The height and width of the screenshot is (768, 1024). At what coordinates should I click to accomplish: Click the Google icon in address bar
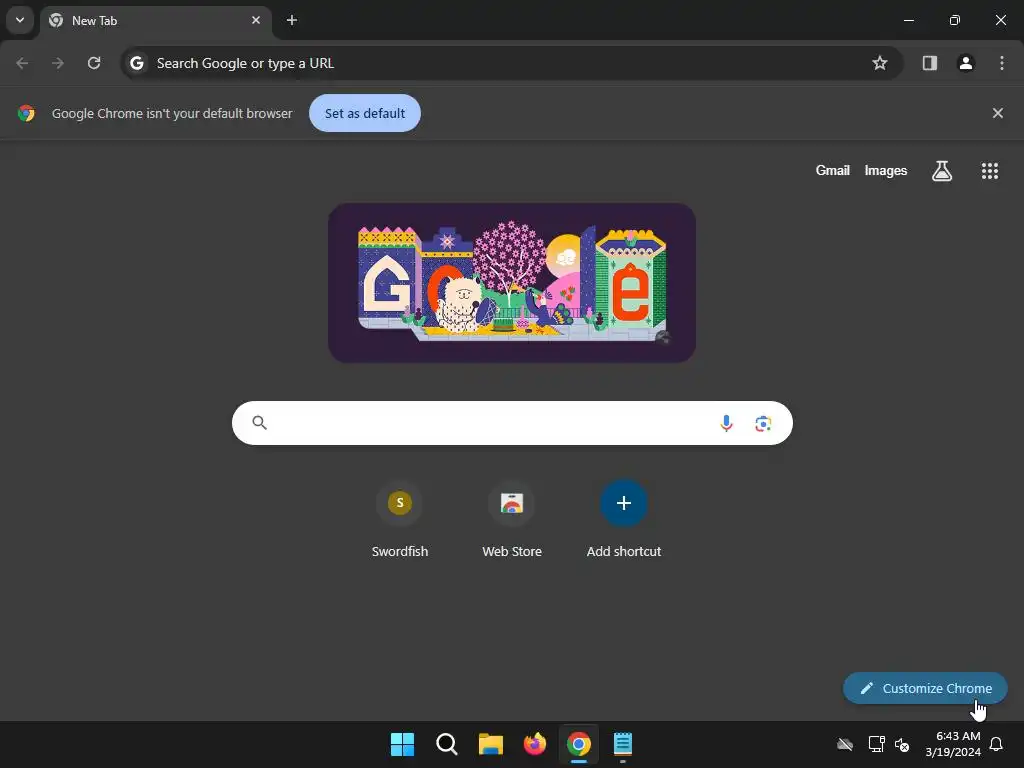coord(136,63)
